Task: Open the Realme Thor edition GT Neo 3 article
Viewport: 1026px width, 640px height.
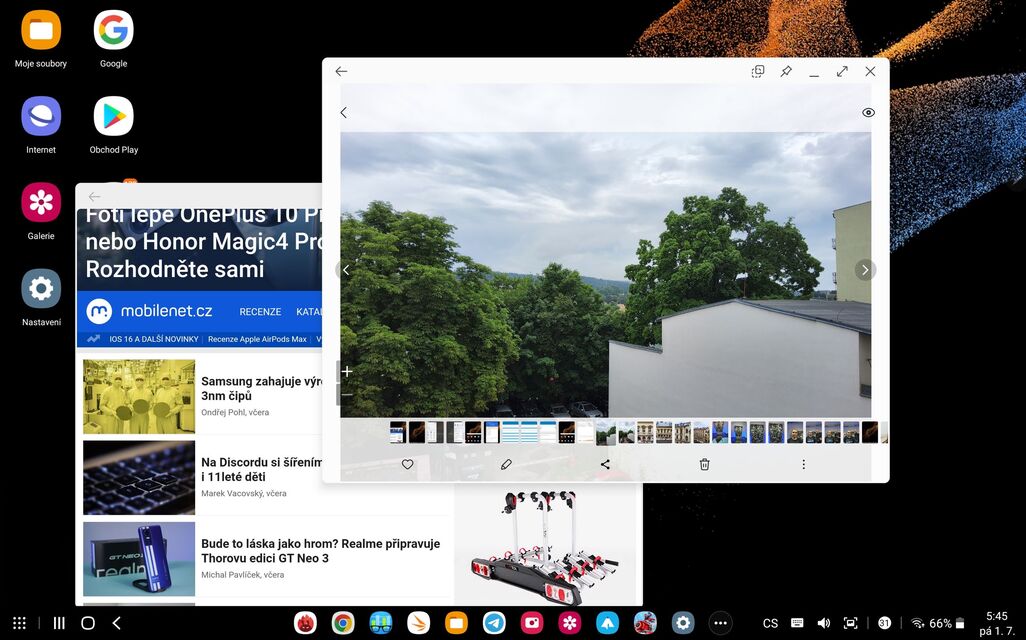Action: [x=320, y=551]
